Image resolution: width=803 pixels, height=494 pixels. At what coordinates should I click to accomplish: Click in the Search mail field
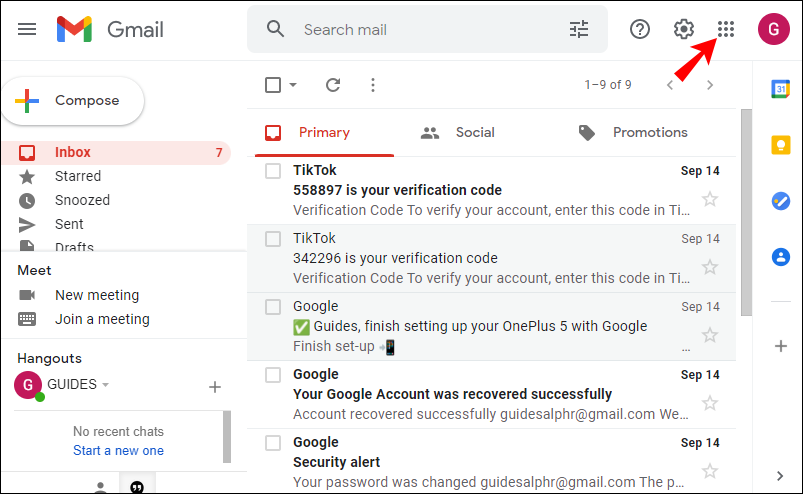click(x=420, y=29)
